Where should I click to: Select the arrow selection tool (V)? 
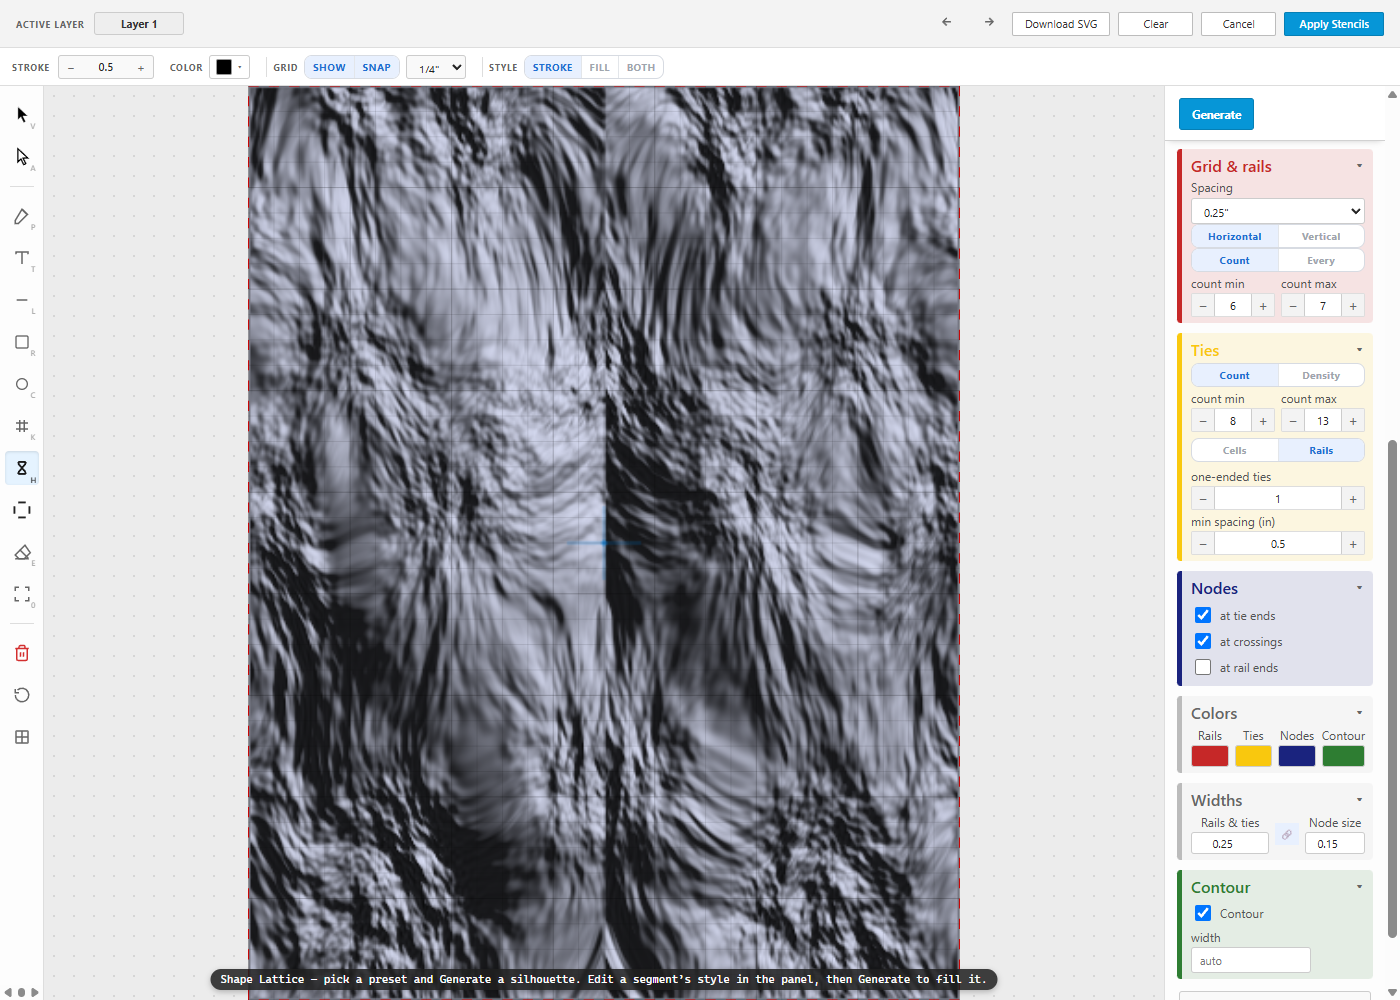pyautogui.click(x=22, y=115)
